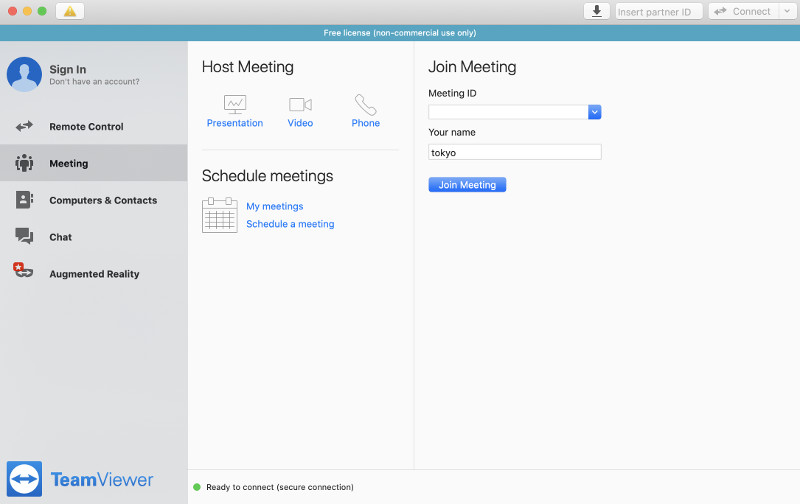Viewport: 800px width, 504px height.
Task: Start a Video meeting
Action: pyautogui.click(x=300, y=105)
